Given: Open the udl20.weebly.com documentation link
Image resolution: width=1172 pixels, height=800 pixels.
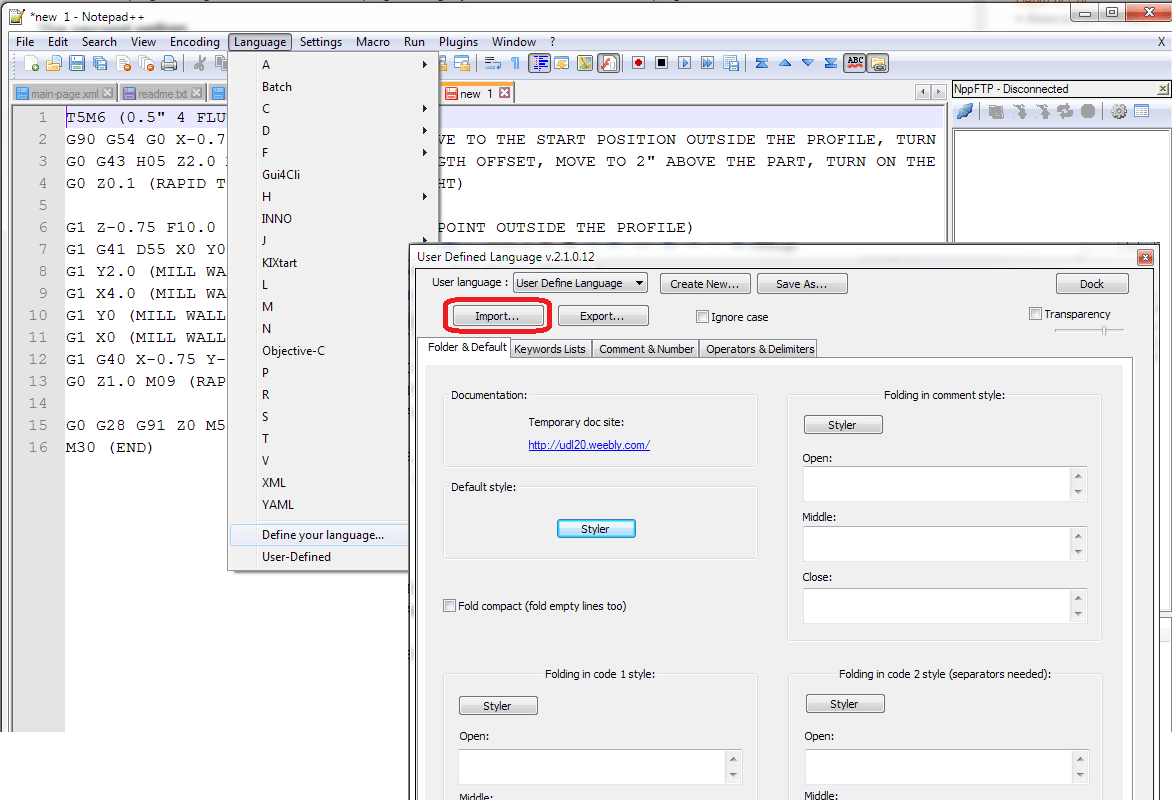Looking at the screenshot, I should click(589, 445).
